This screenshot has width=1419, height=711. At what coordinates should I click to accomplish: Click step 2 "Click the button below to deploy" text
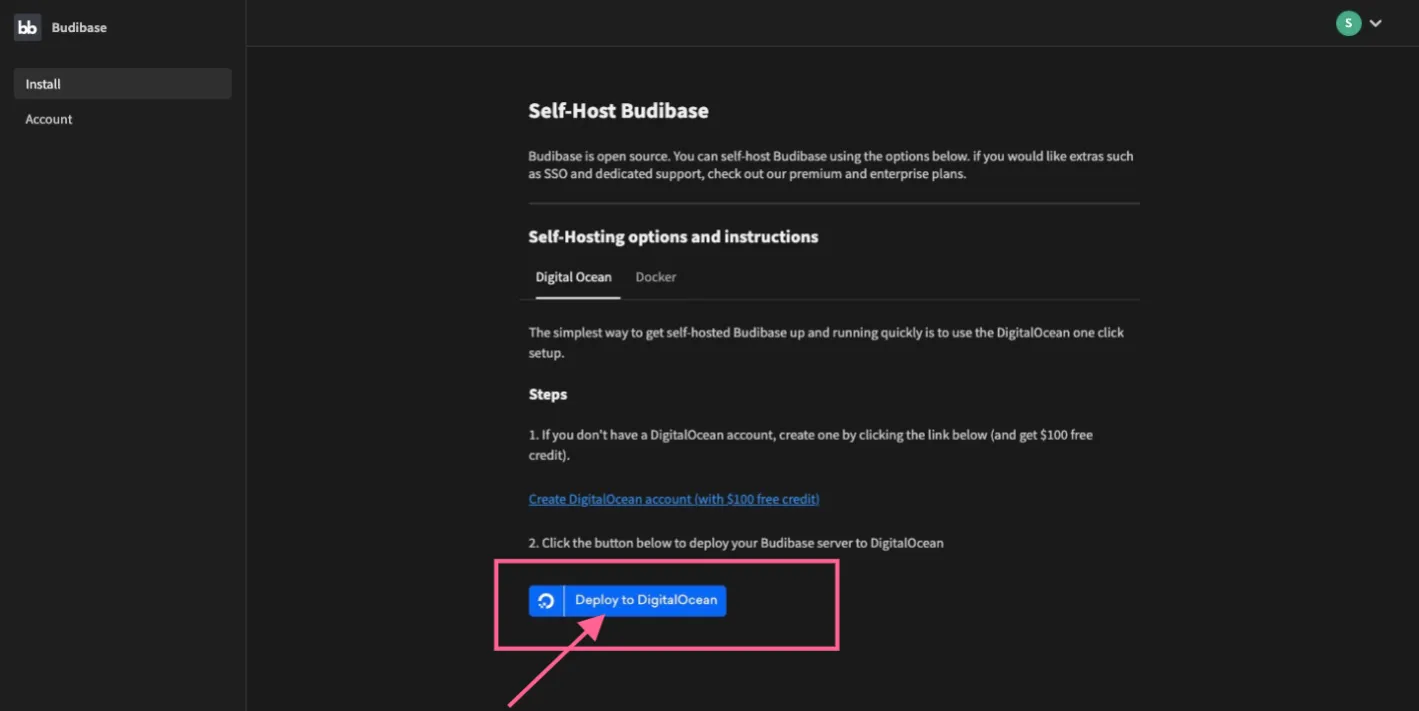pyautogui.click(x=736, y=543)
